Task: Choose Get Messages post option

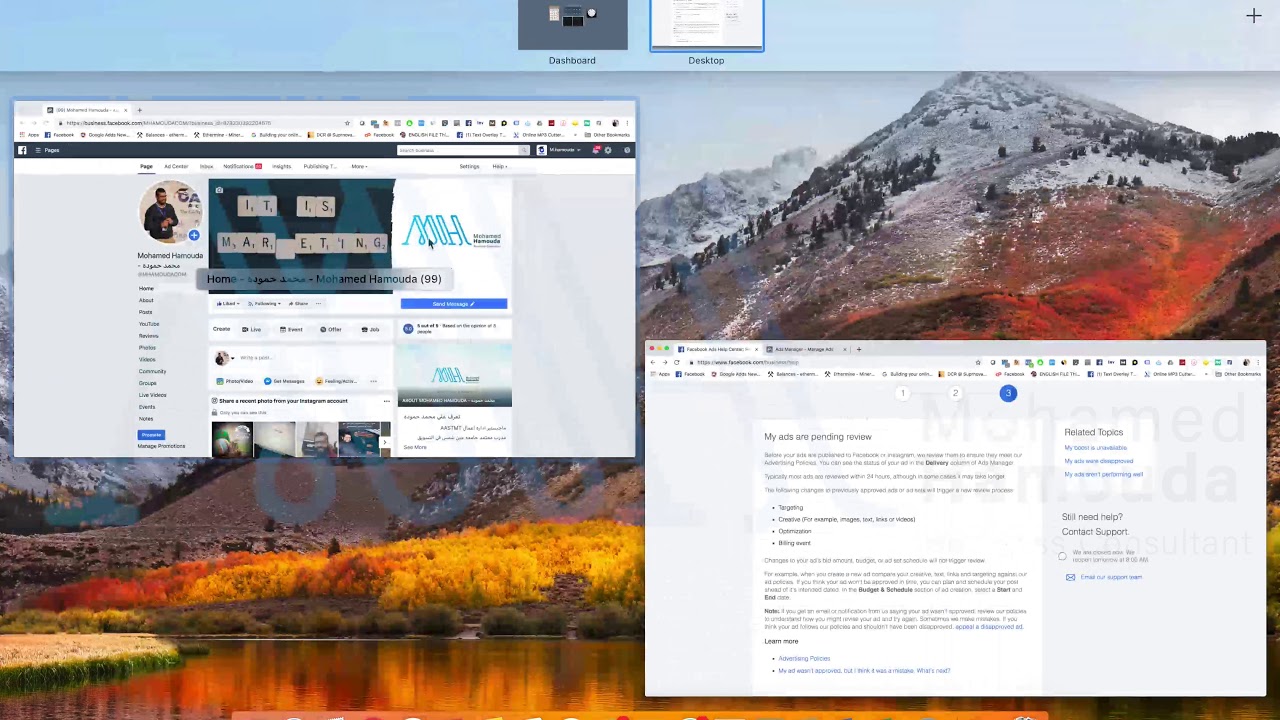Action: coord(284,381)
